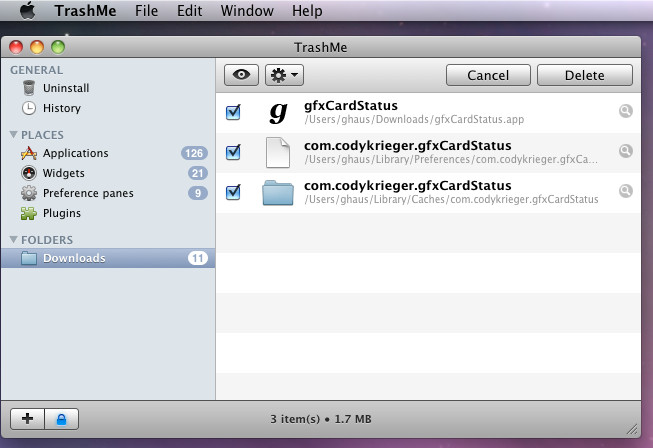Click the green puzzle Plugins icon
Image resolution: width=653 pixels, height=448 pixels.
pos(29,213)
